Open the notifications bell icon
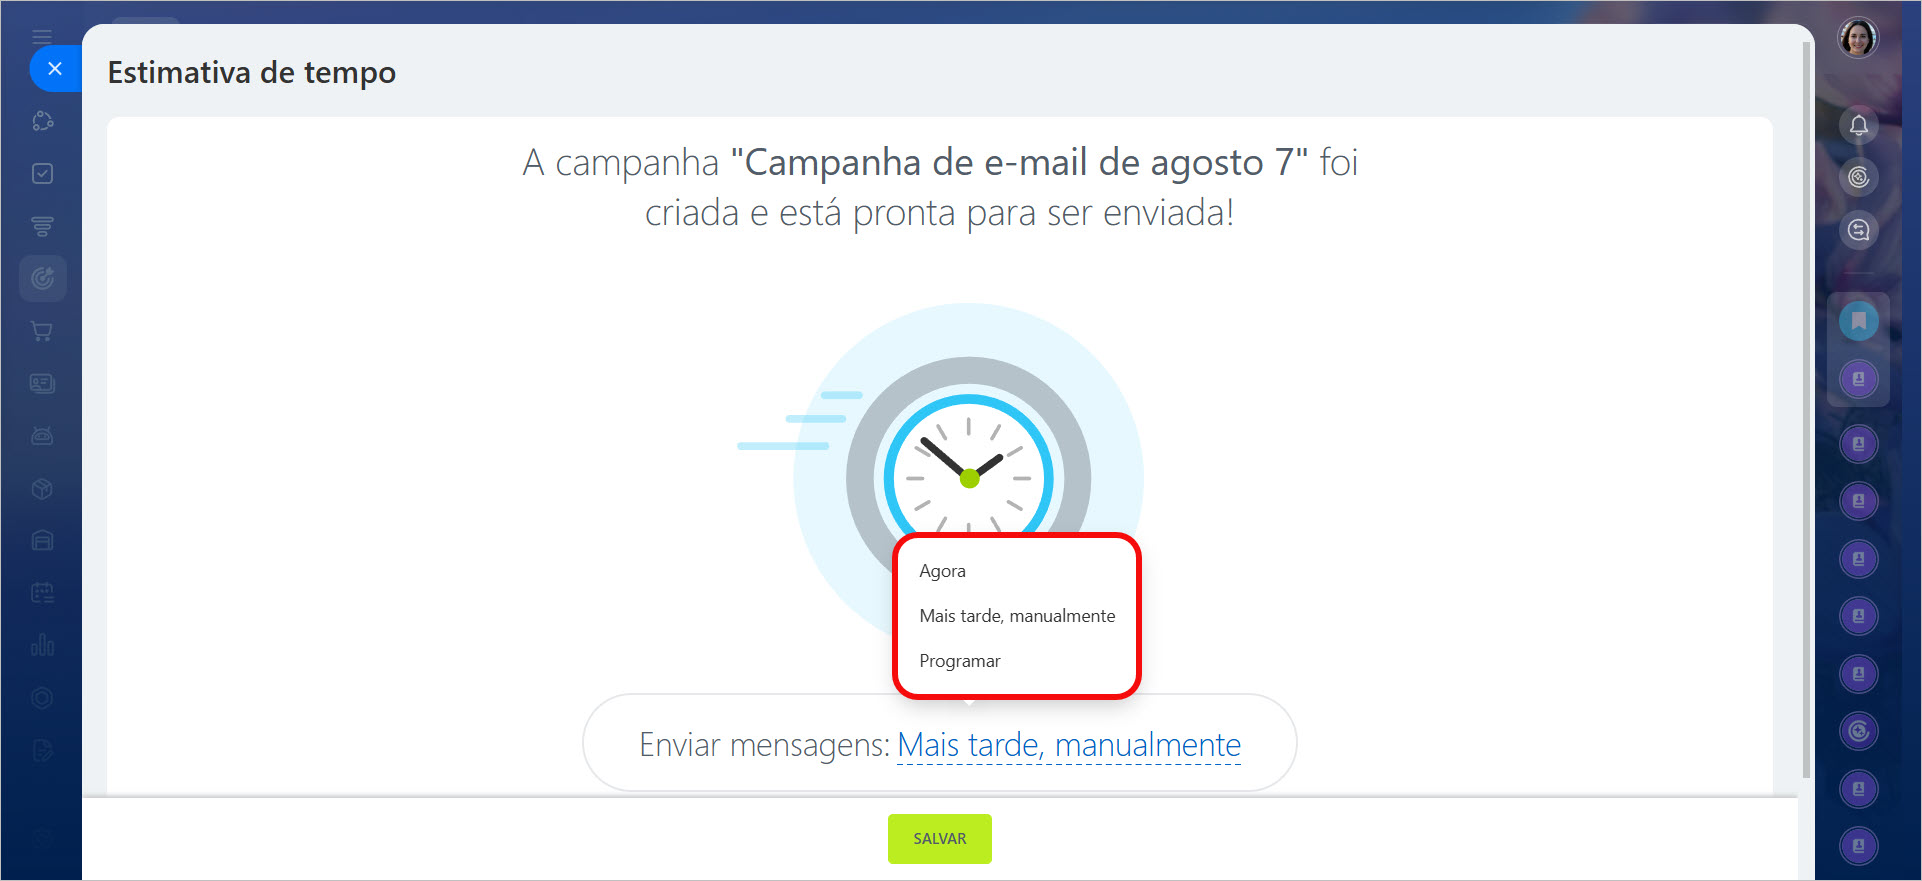The width and height of the screenshot is (1922, 881). [x=1858, y=126]
